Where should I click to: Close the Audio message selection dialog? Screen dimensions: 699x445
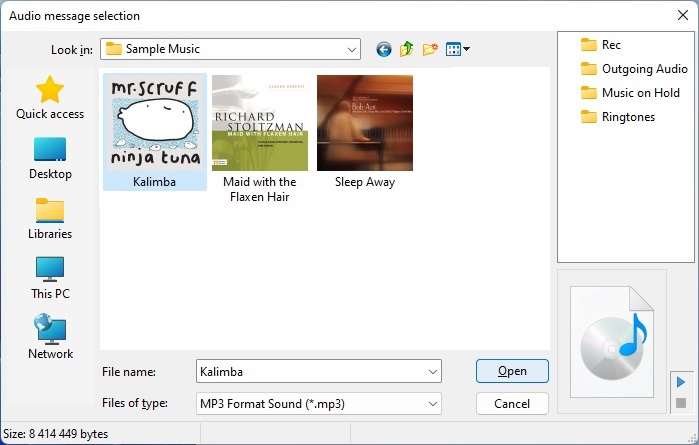tap(683, 15)
